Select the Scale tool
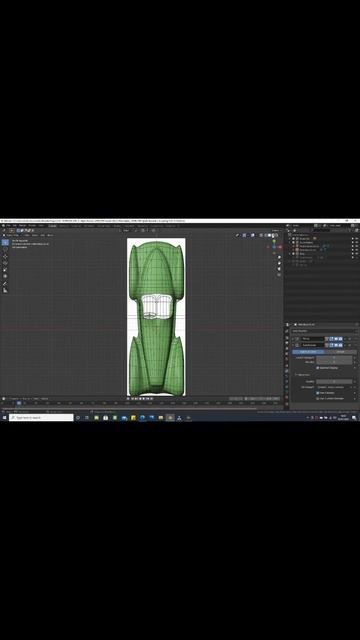 [x=5, y=269]
